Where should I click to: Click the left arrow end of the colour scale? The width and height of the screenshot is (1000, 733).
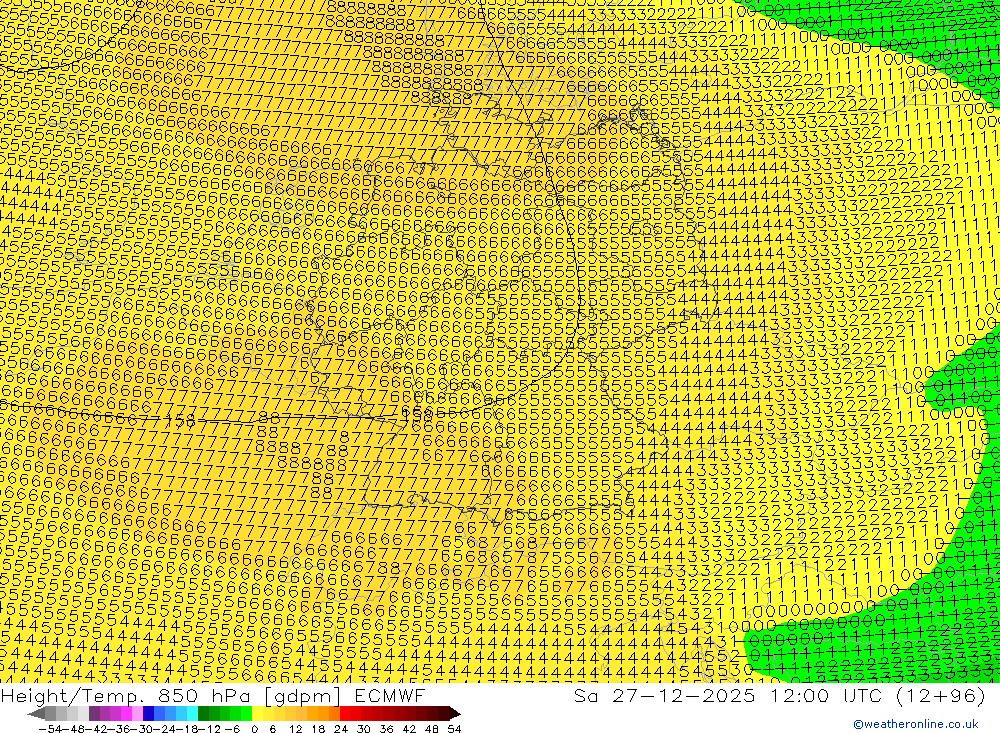[x=36, y=713]
